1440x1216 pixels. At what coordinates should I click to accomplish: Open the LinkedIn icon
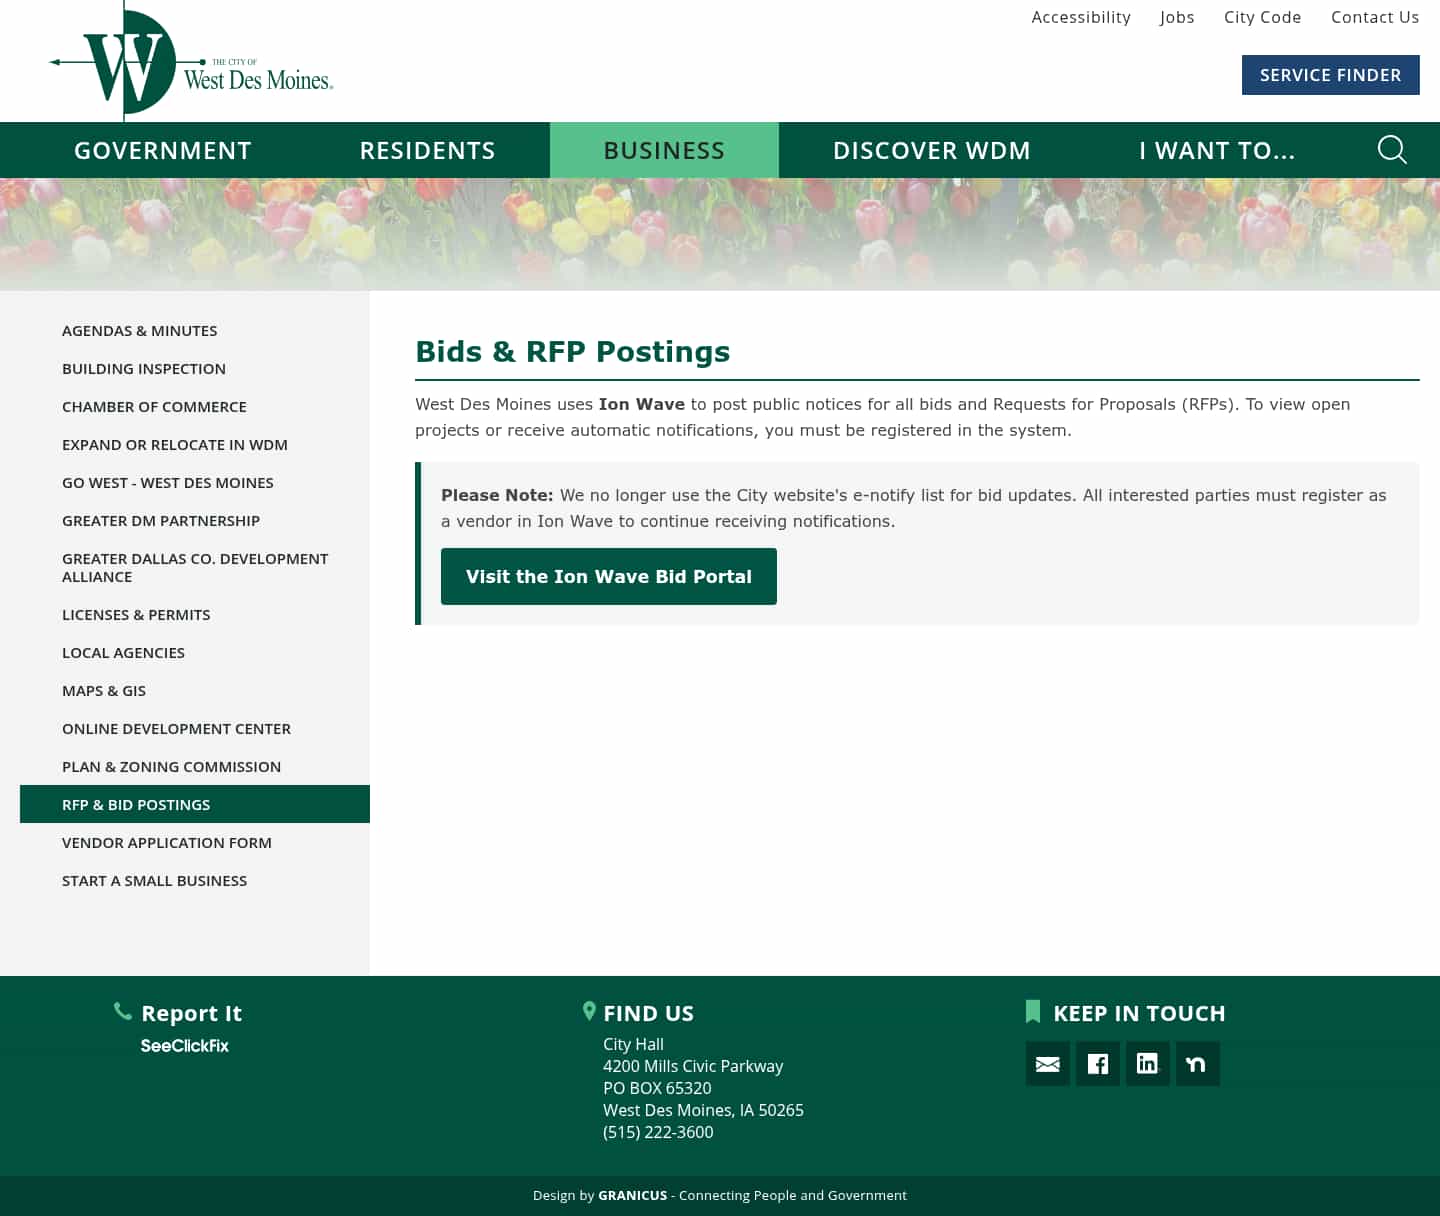coord(1147,1064)
